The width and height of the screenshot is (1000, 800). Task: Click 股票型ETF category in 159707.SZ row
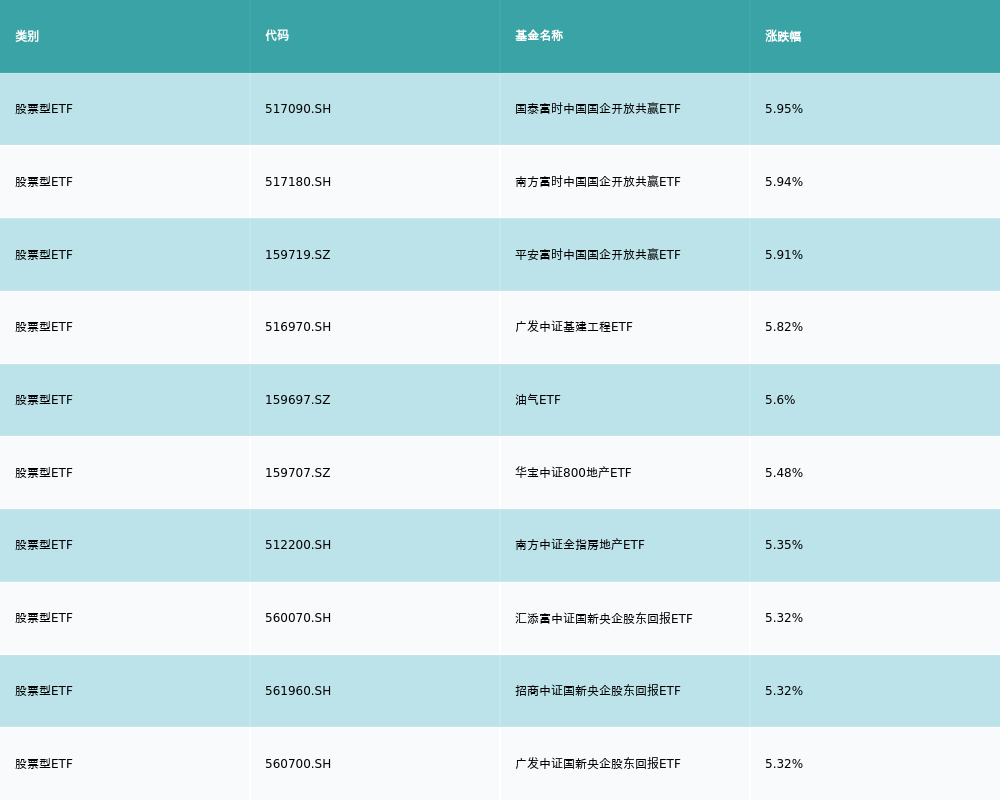pyautogui.click(x=44, y=473)
